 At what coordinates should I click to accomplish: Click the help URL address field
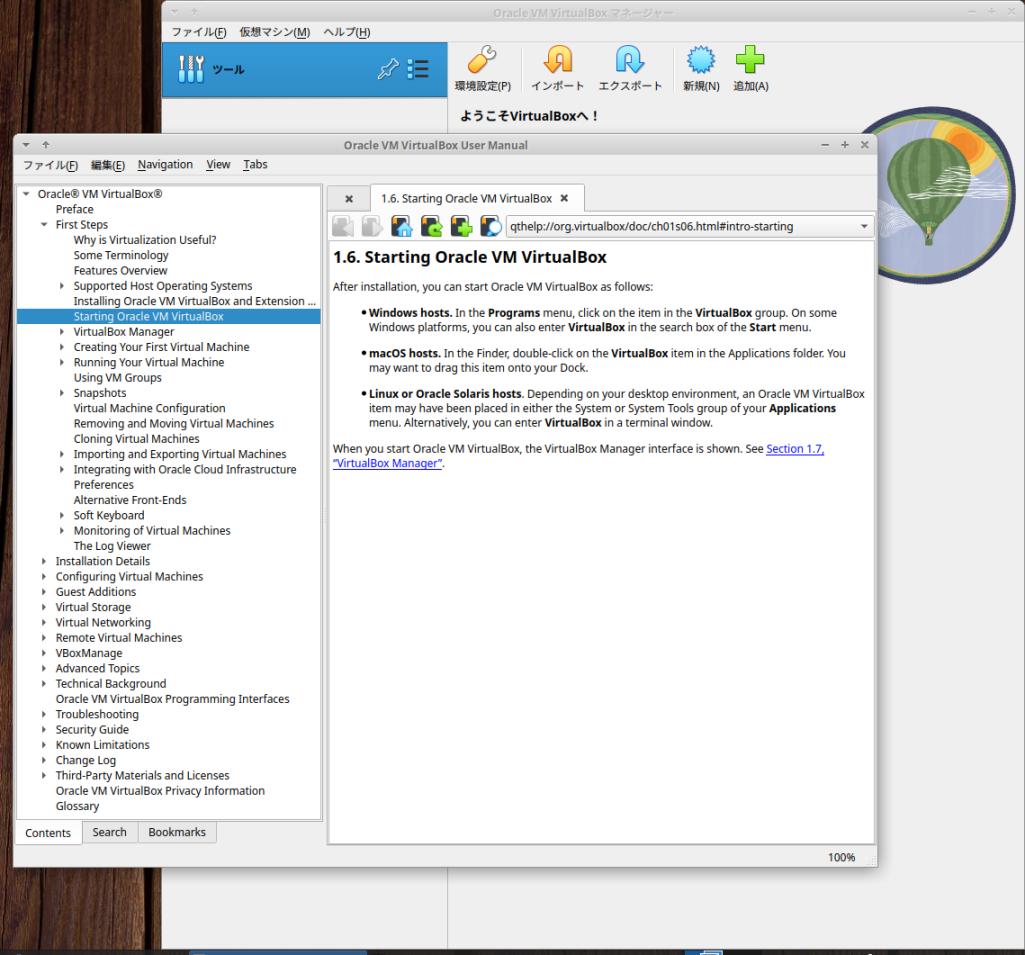(682, 226)
